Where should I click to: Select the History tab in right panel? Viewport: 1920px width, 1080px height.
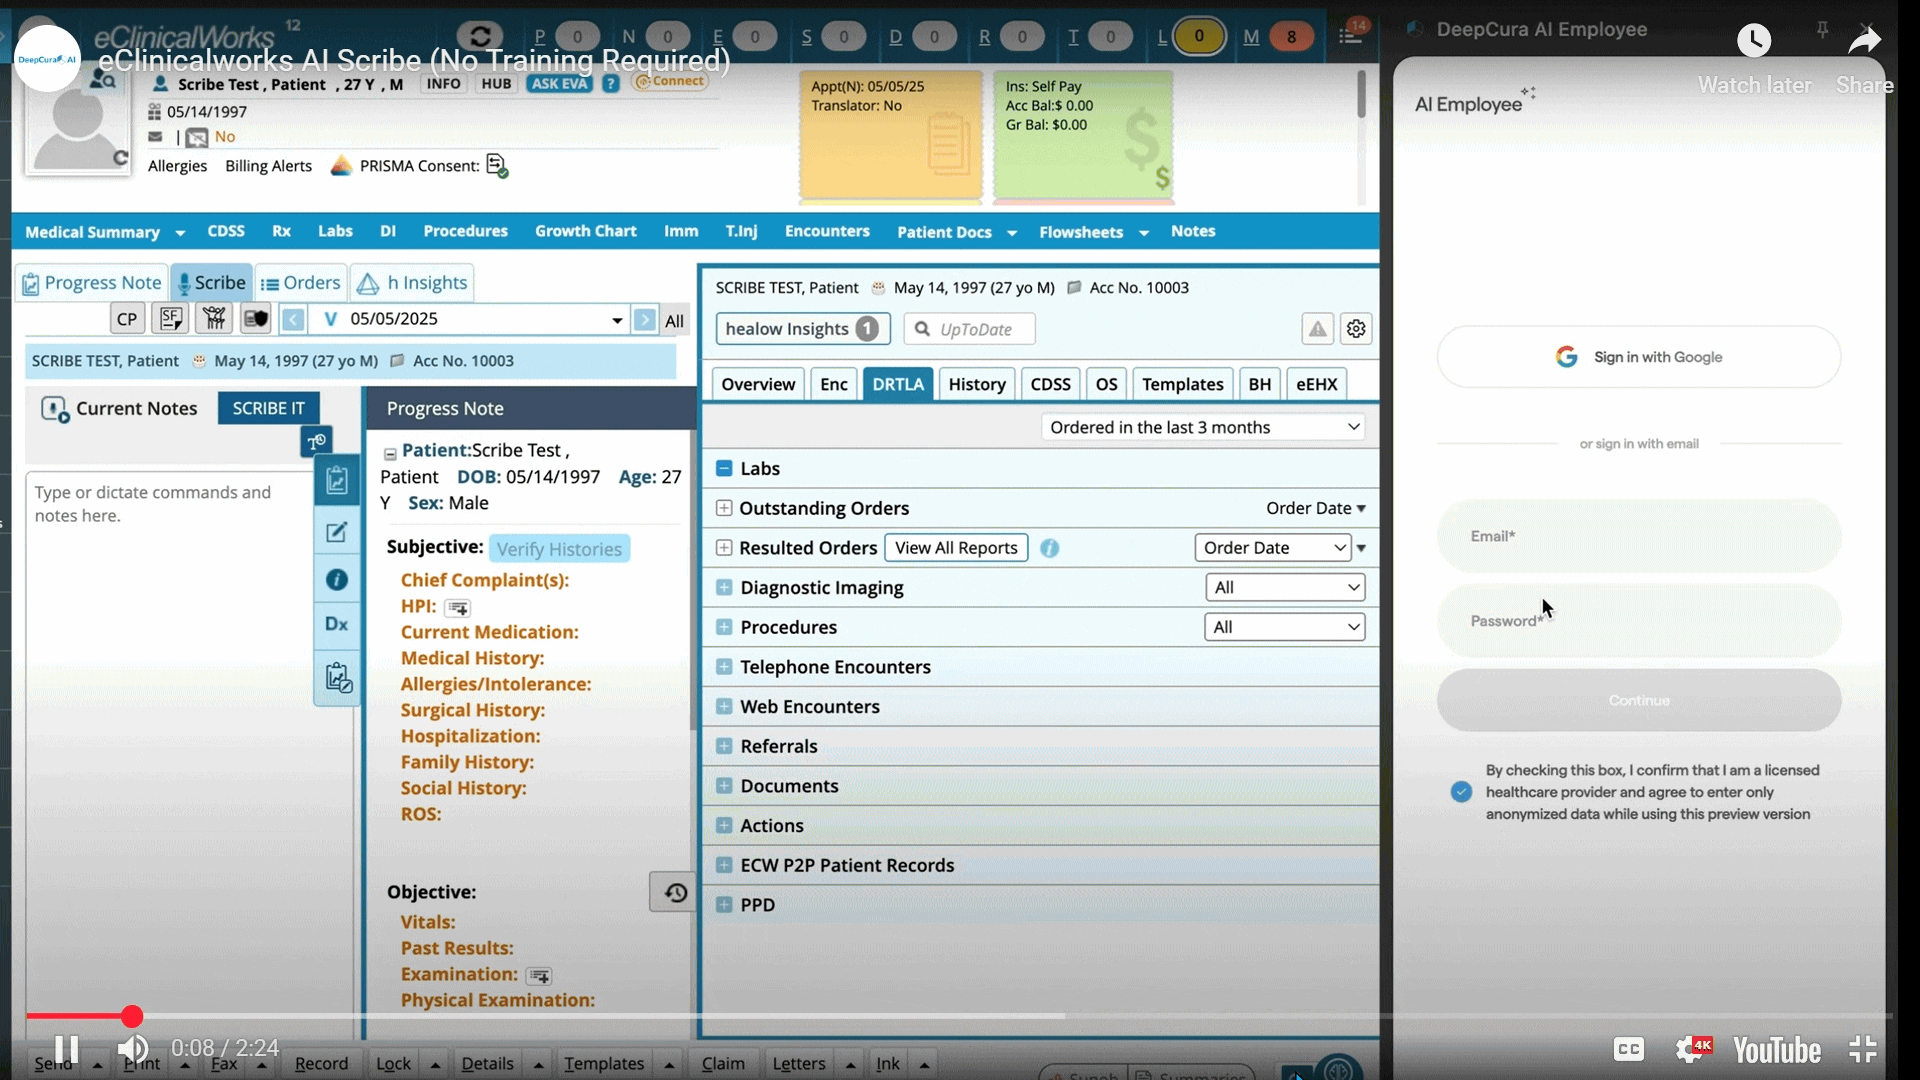point(977,384)
